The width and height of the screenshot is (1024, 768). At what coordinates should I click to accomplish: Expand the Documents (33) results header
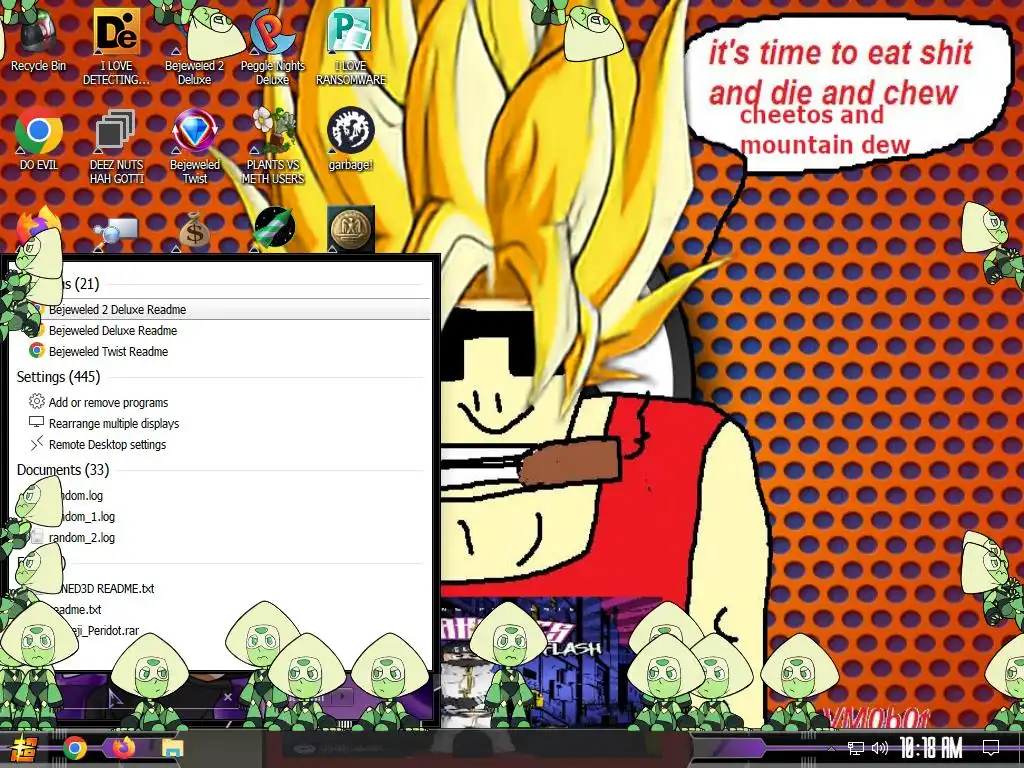[63, 470]
